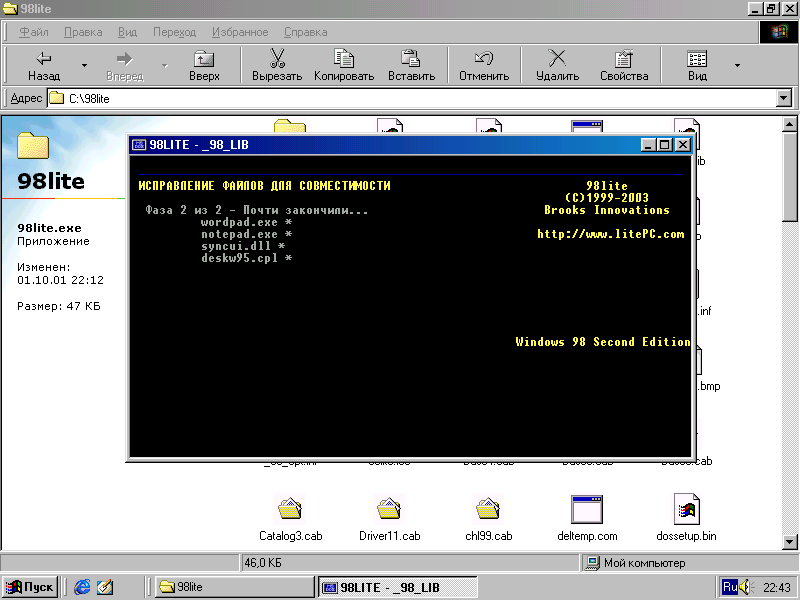Click the 98lite.exe name in info pane

click(x=49, y=228)
